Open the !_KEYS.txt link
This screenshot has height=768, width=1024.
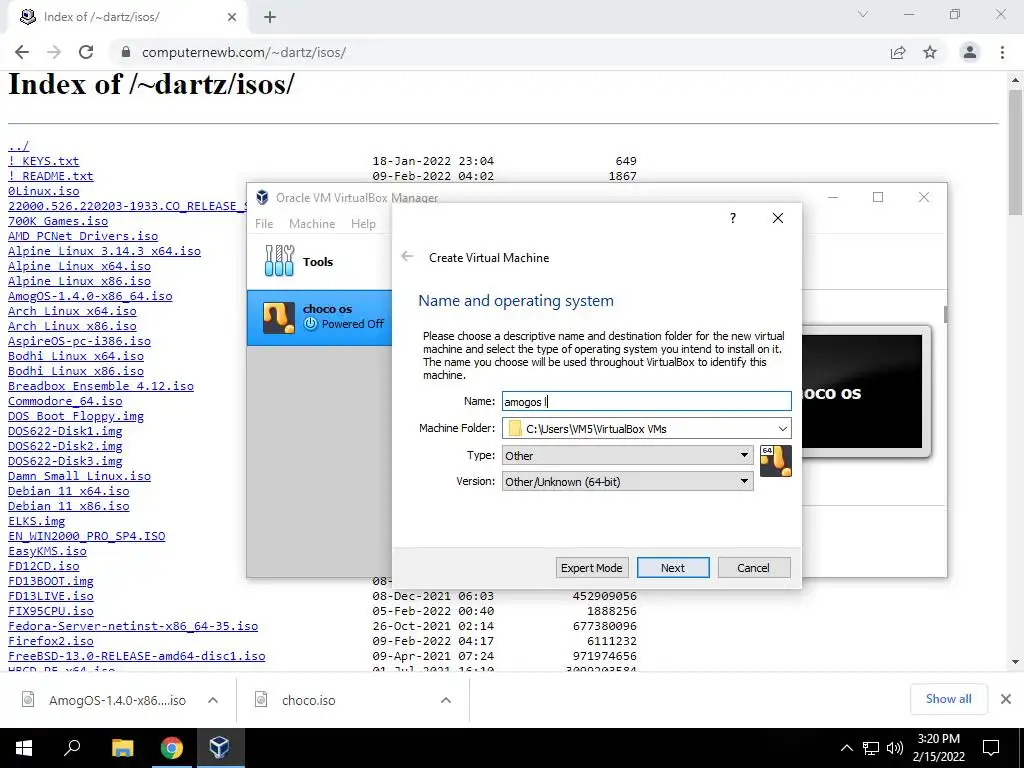pos(43,161)
